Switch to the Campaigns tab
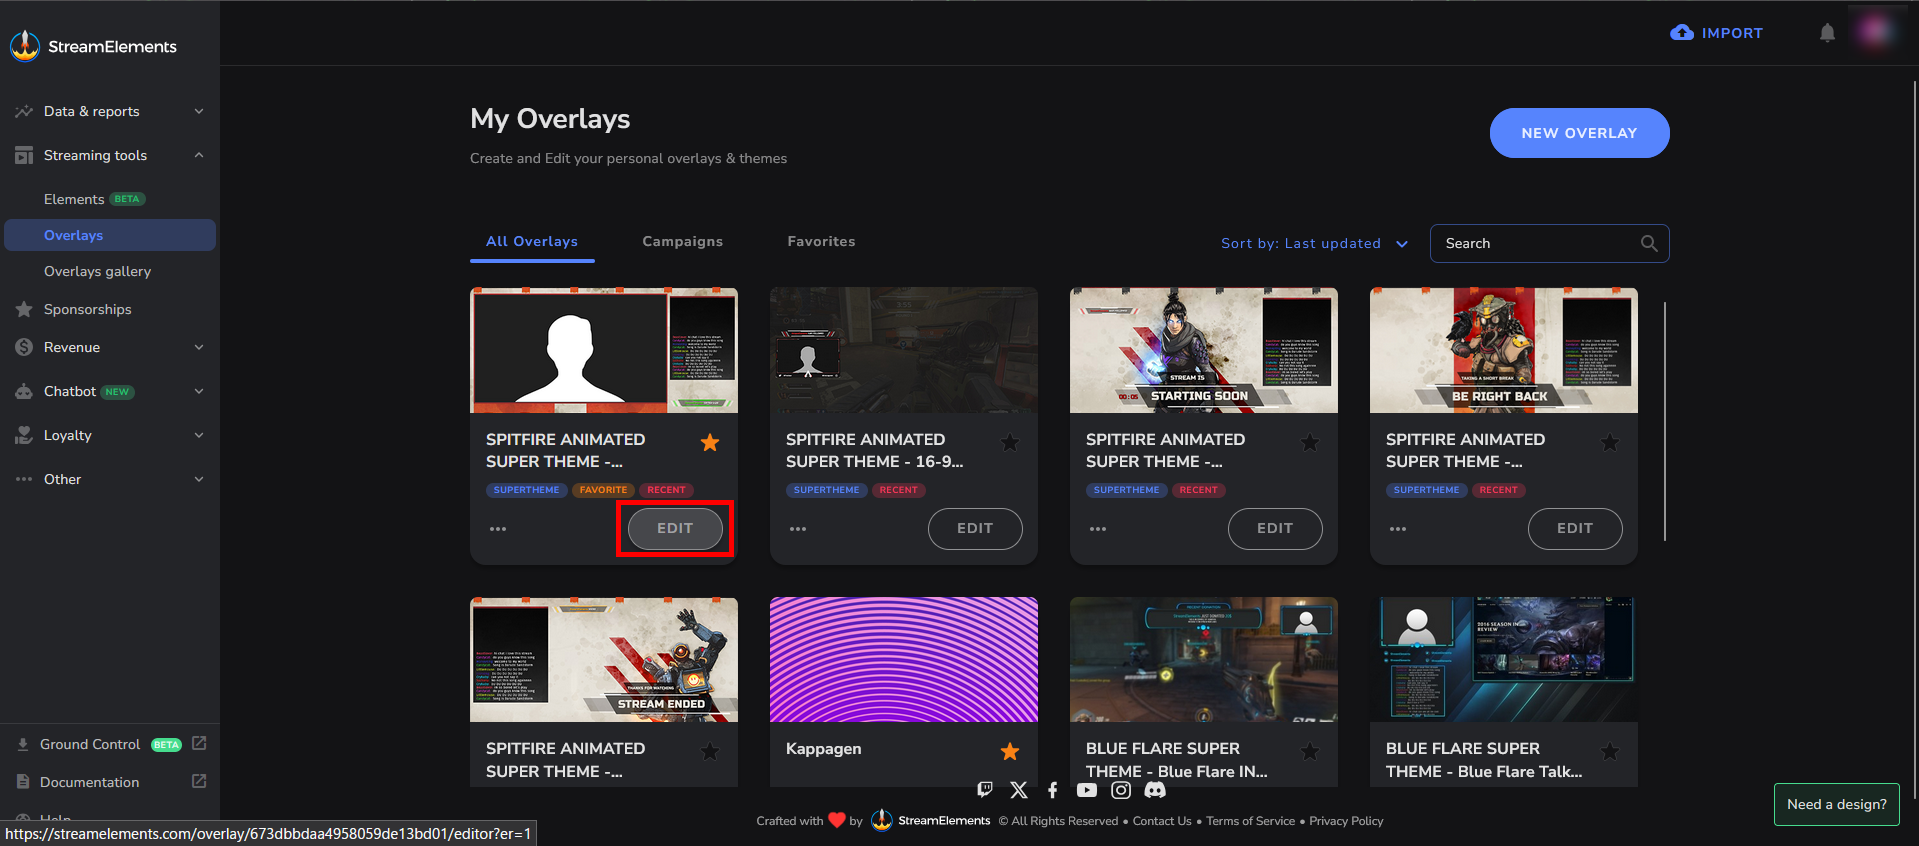 683,242
